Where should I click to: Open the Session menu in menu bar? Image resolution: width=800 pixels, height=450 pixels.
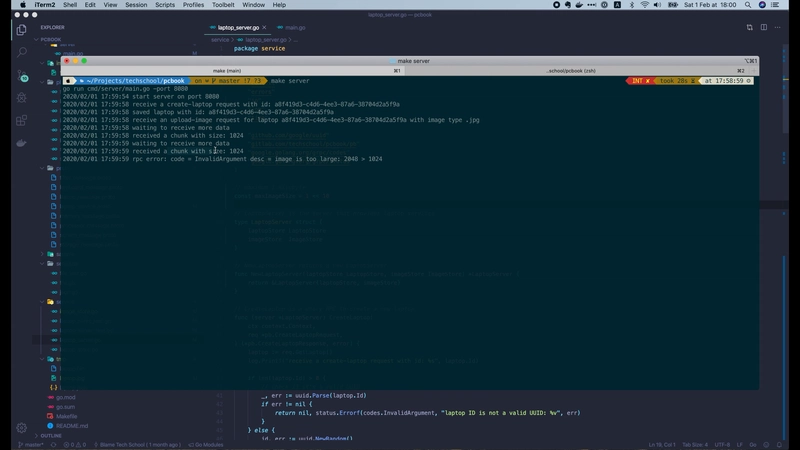(x=136, y=5)
